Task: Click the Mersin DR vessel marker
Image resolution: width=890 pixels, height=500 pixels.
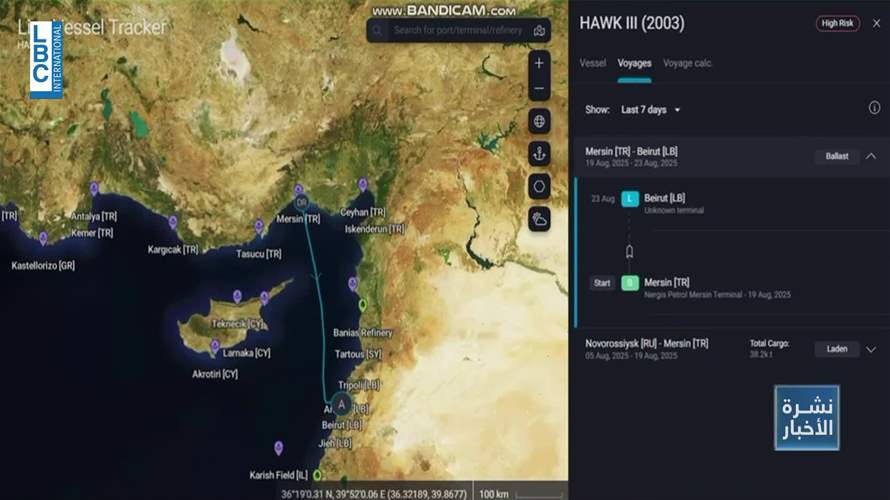Action: click(301, 202)
